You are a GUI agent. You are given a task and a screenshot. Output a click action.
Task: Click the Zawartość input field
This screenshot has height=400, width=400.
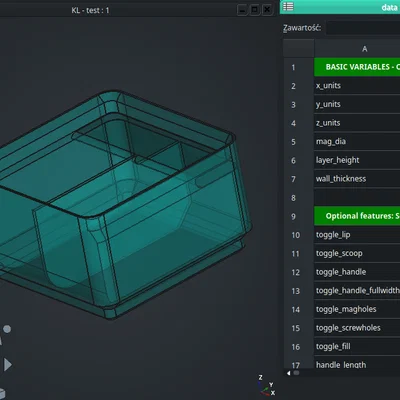363,28
